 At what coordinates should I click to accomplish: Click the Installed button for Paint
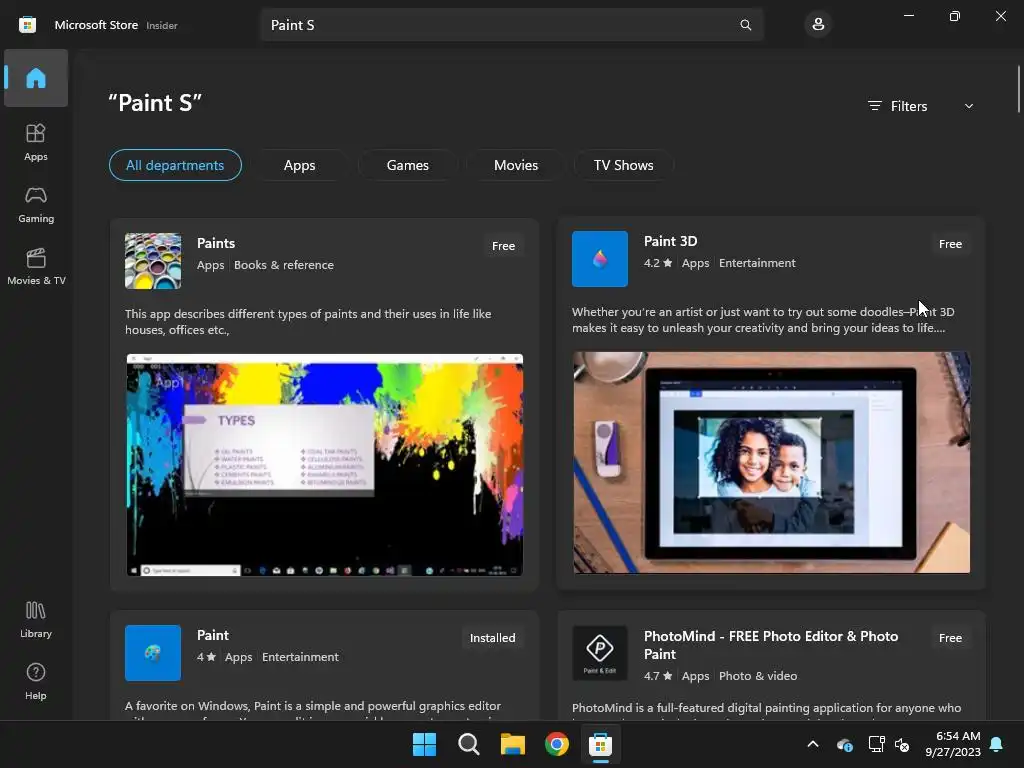click(492, 638)
